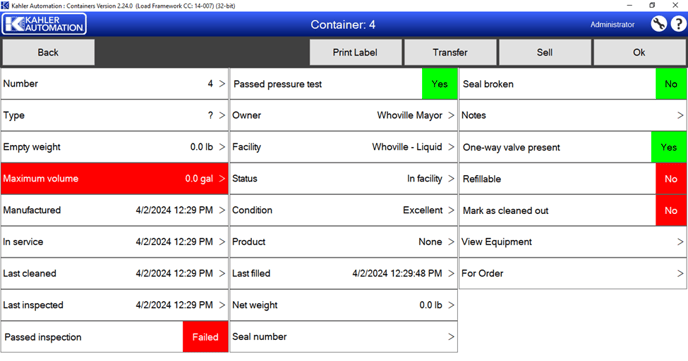Restore down the application window

[652, 5]
